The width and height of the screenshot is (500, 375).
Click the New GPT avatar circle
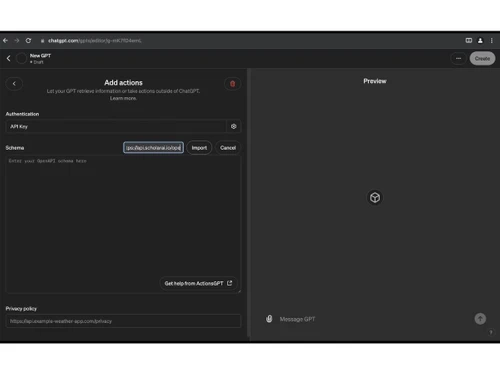pyautogui.click(x=21, y=58)
